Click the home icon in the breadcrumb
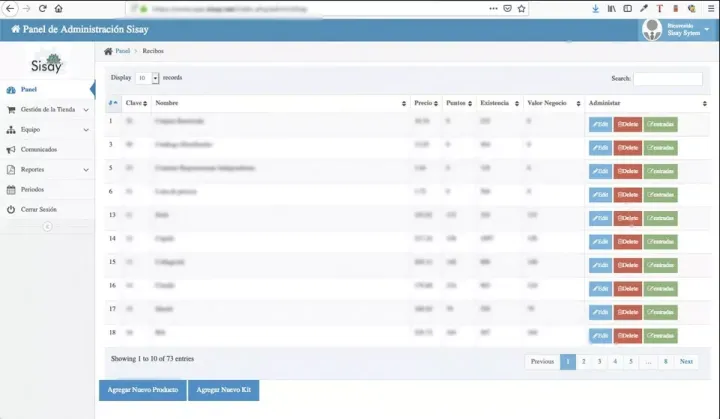The image size is (720, 419). pyautogui.click(x=108, y=50)
